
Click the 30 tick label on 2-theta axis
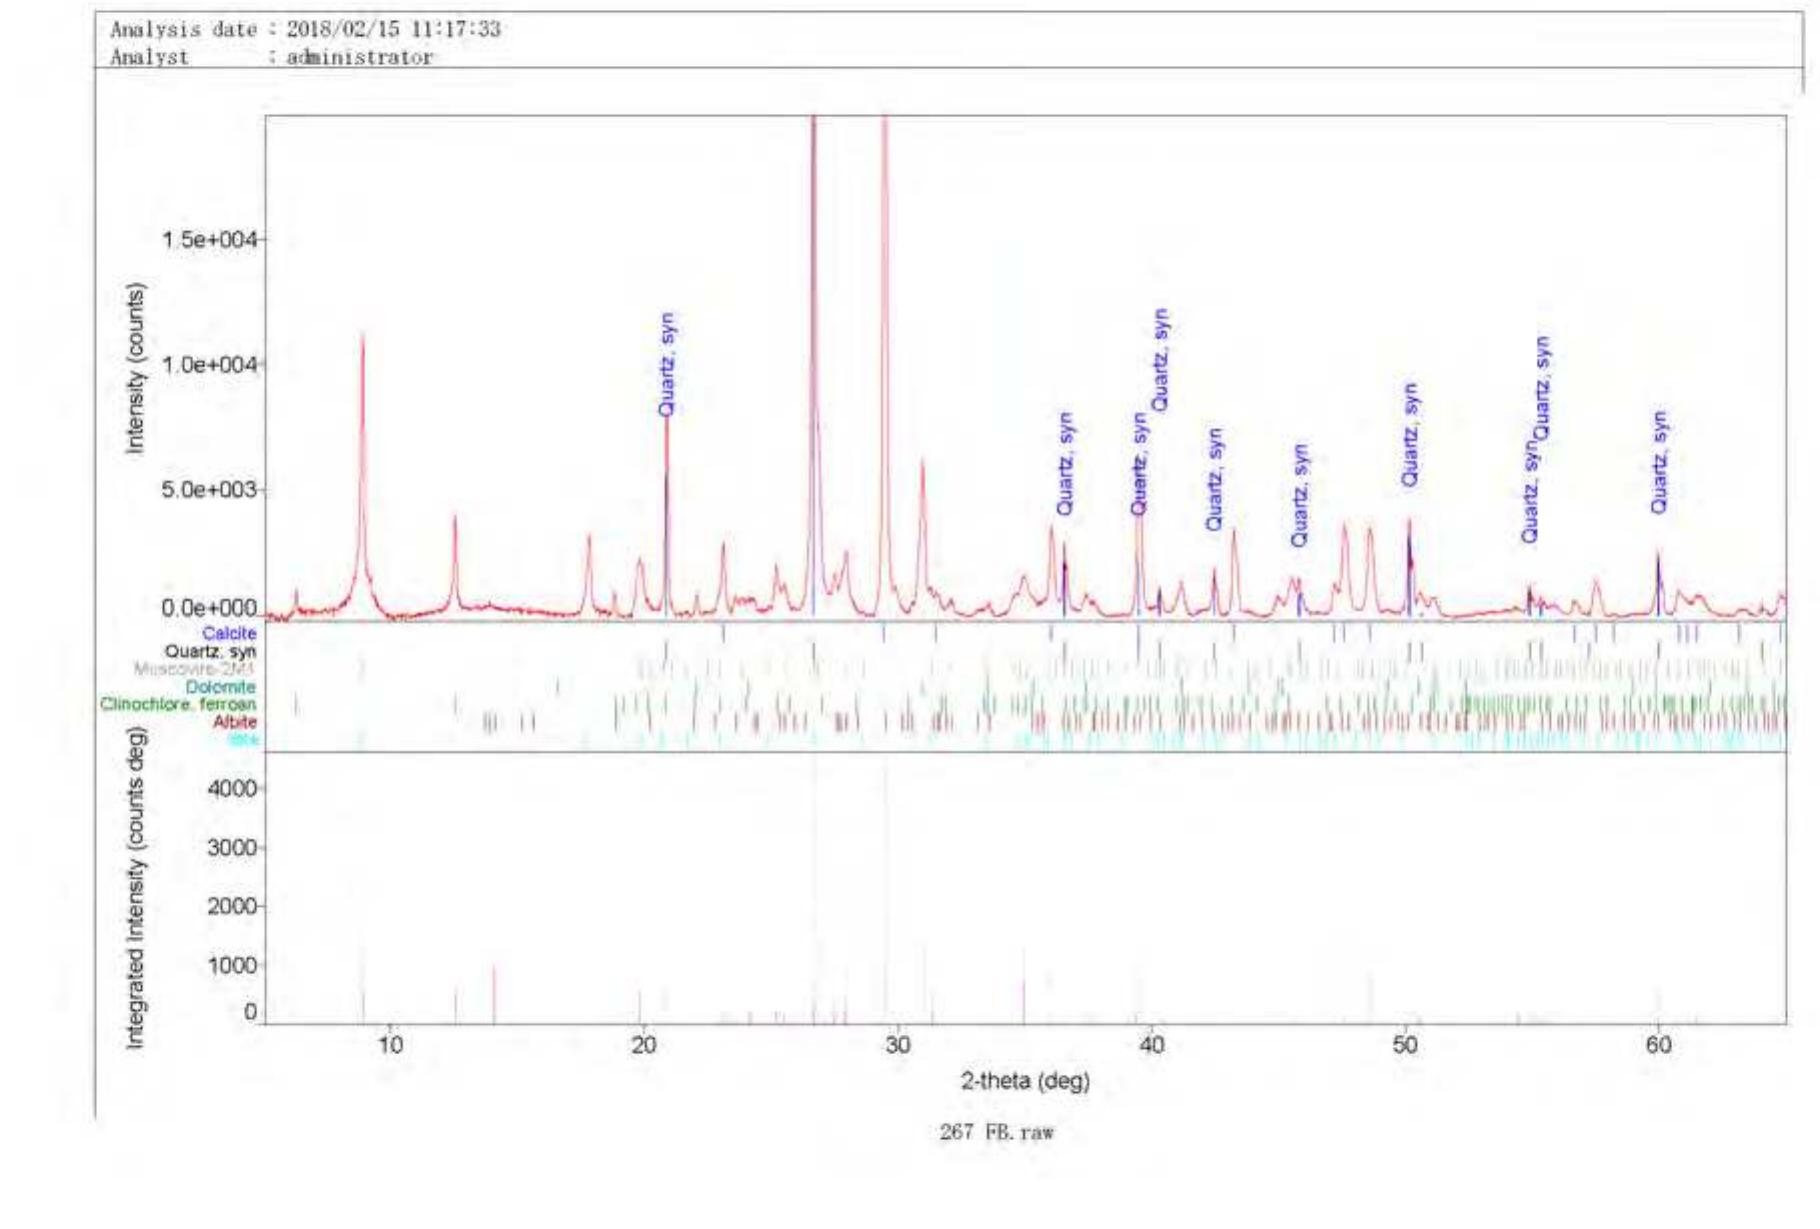point(897,1046)
